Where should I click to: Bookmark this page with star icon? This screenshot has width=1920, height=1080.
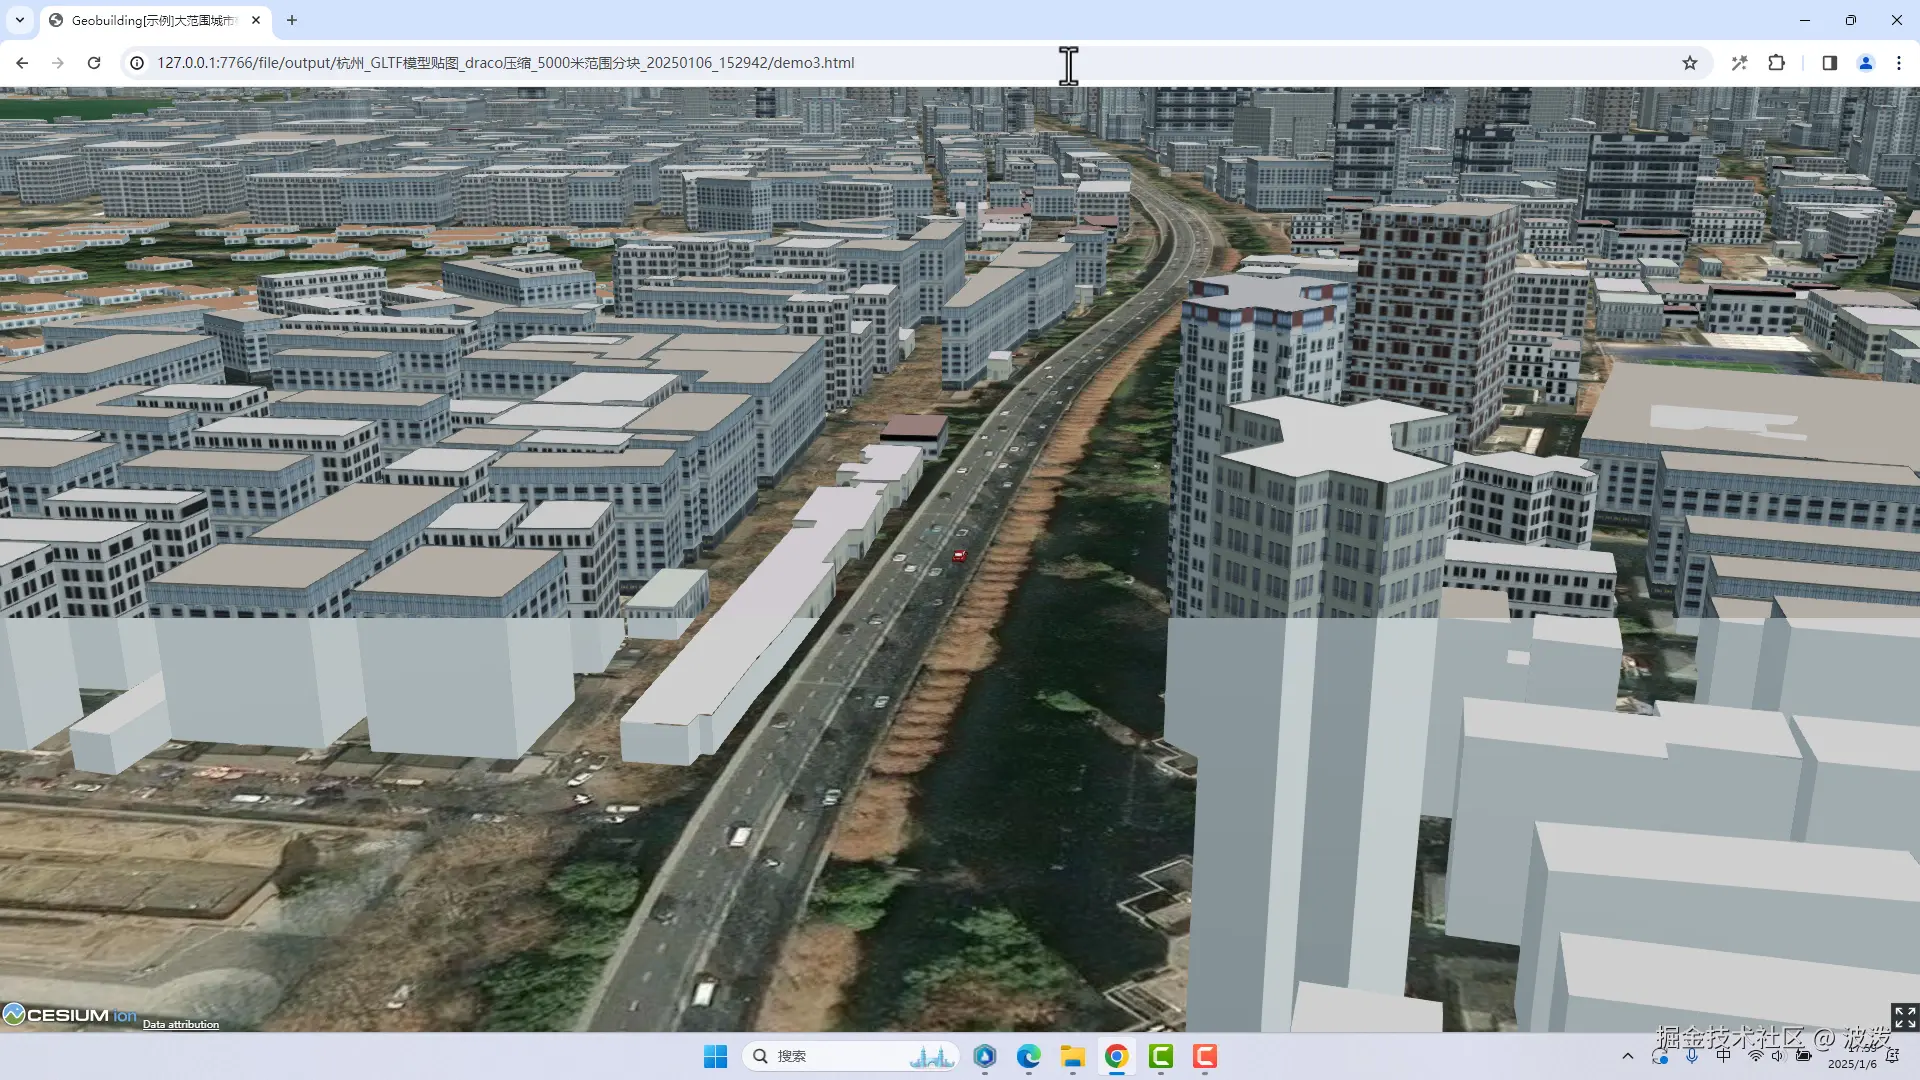[1690, 63]
